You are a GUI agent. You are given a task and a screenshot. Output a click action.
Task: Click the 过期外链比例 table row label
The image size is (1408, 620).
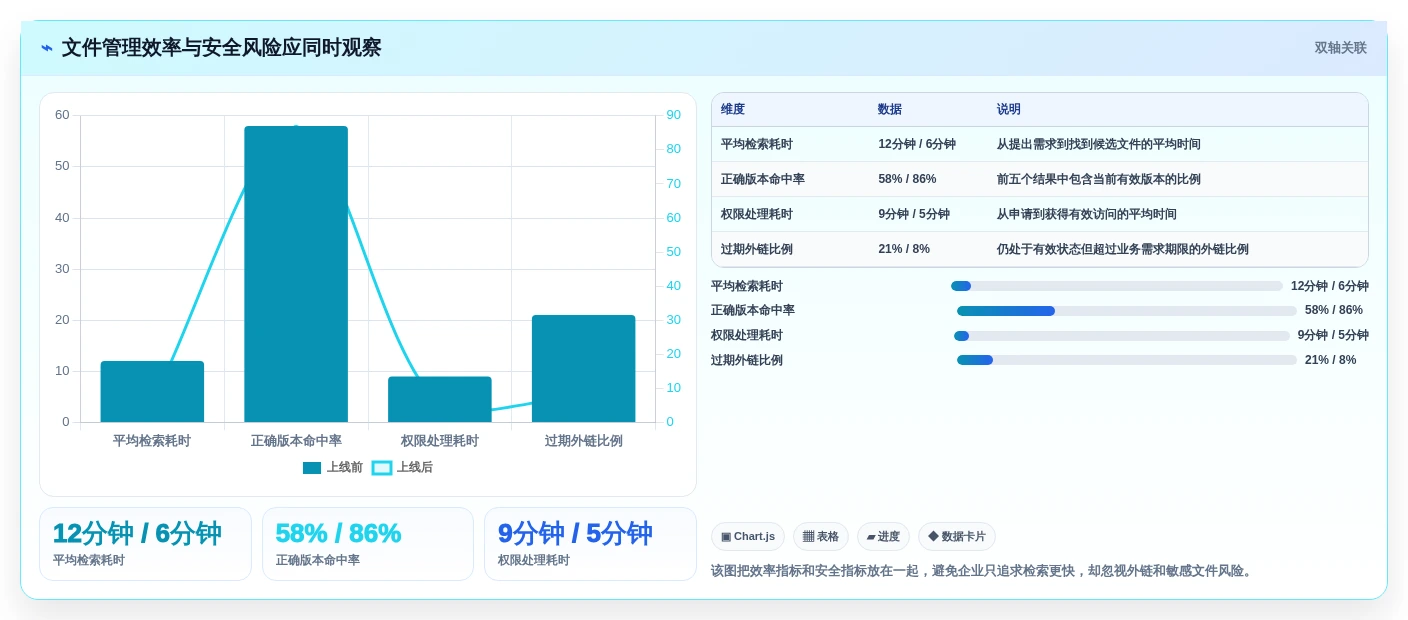point(757,249)
